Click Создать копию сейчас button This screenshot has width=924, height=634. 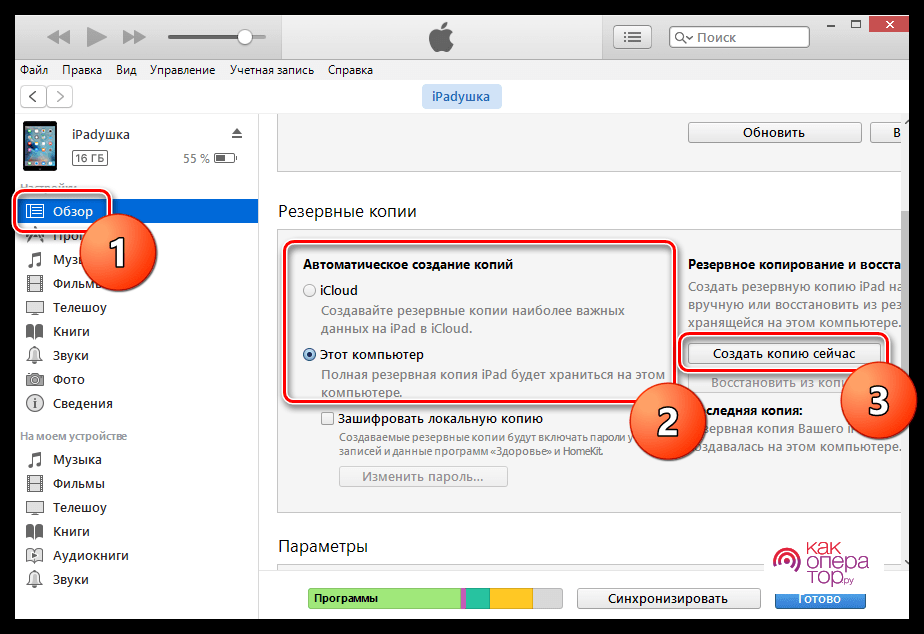pyautogui.click(x=784, y=354)
